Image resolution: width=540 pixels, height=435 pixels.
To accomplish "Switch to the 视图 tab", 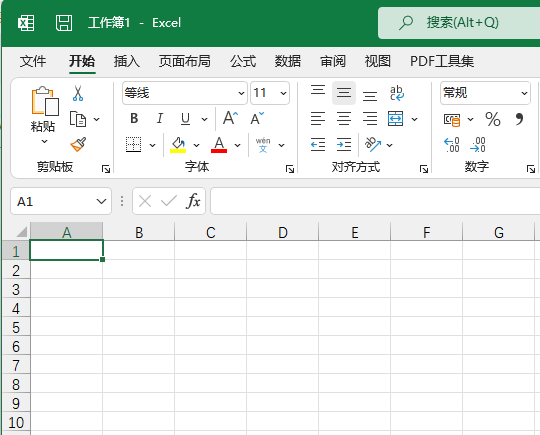I will [x=377, y=61].
